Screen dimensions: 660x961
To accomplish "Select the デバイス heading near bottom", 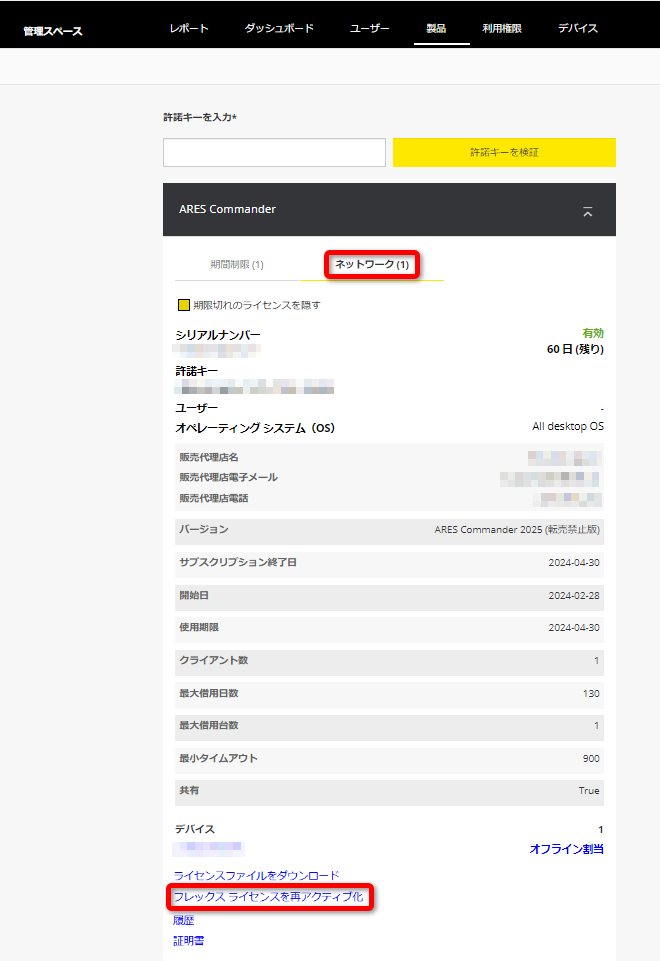I will [x=195, y=829].
